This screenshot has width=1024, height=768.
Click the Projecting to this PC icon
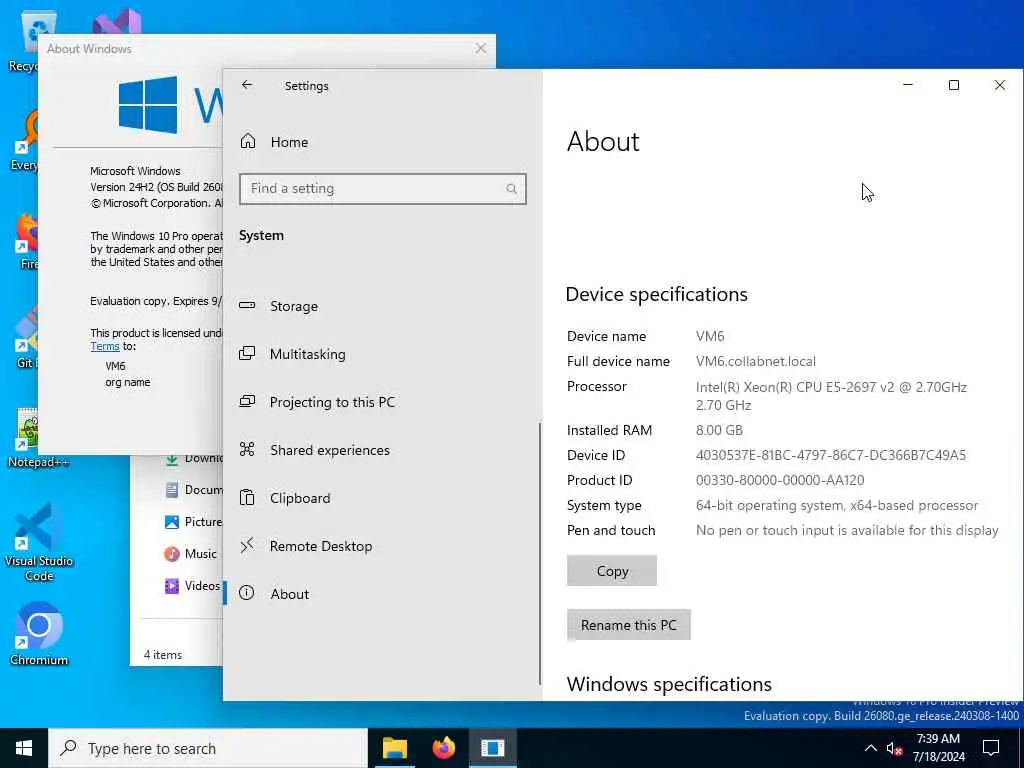coord(247,401)
